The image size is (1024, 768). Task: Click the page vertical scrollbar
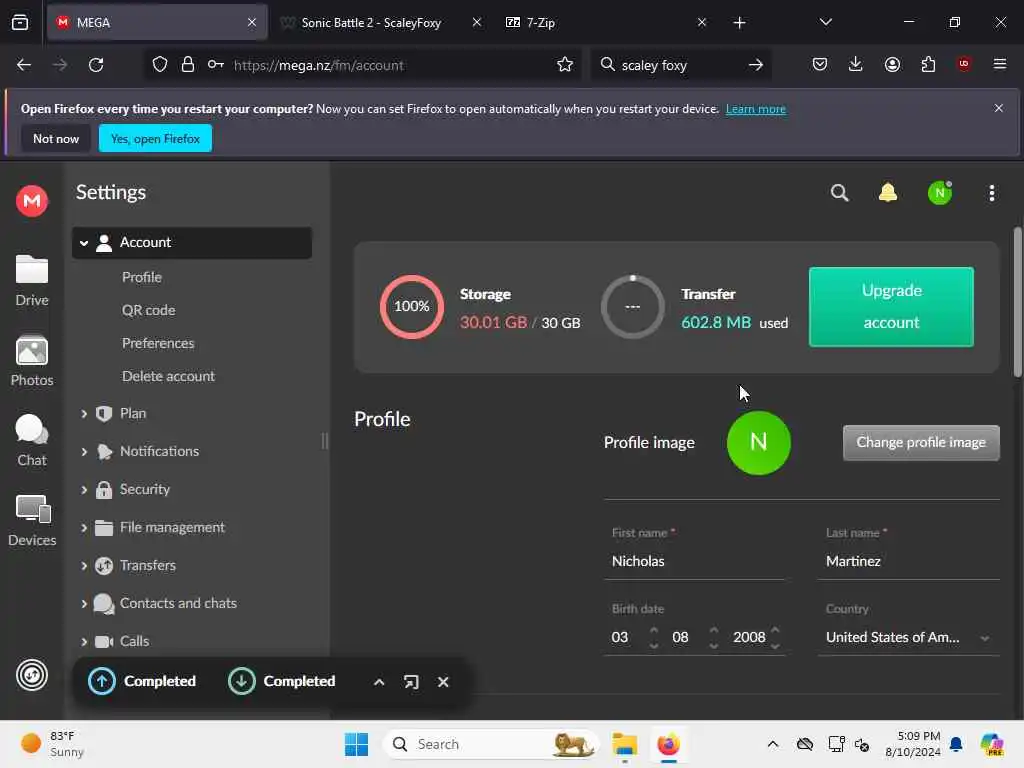(1017, 302)
